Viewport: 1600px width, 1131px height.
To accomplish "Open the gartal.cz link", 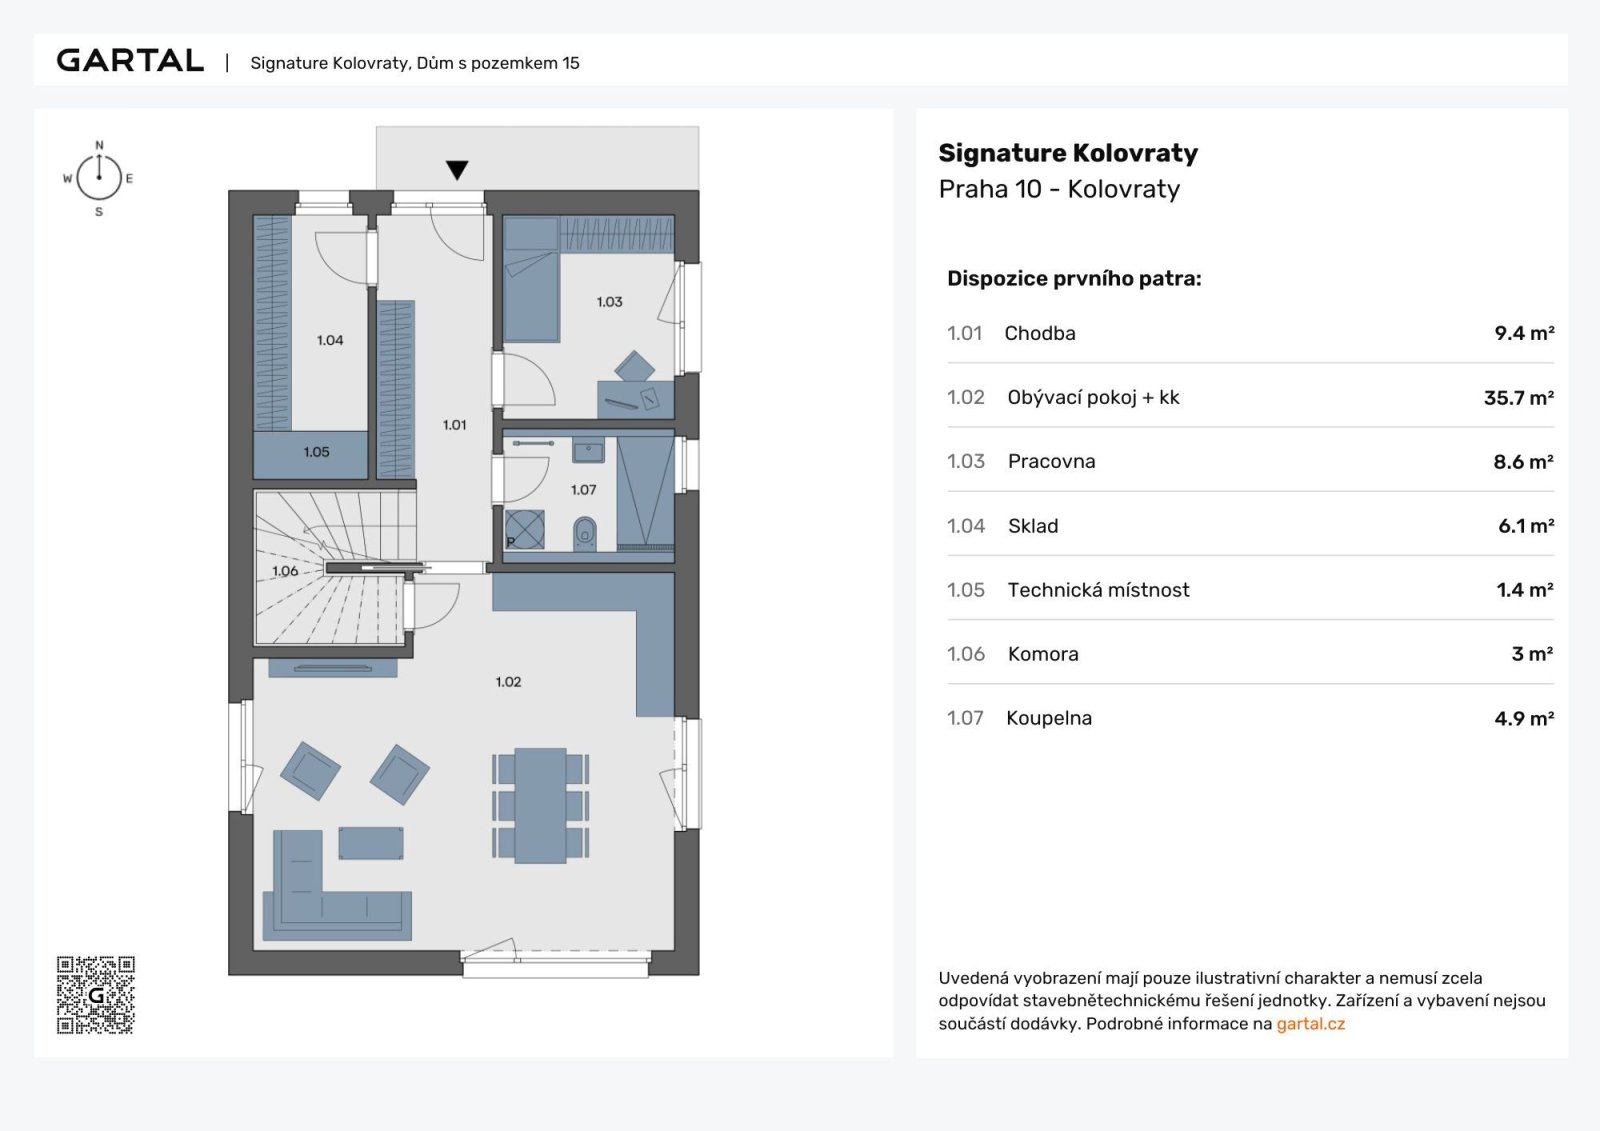I will [1310, 1024].
